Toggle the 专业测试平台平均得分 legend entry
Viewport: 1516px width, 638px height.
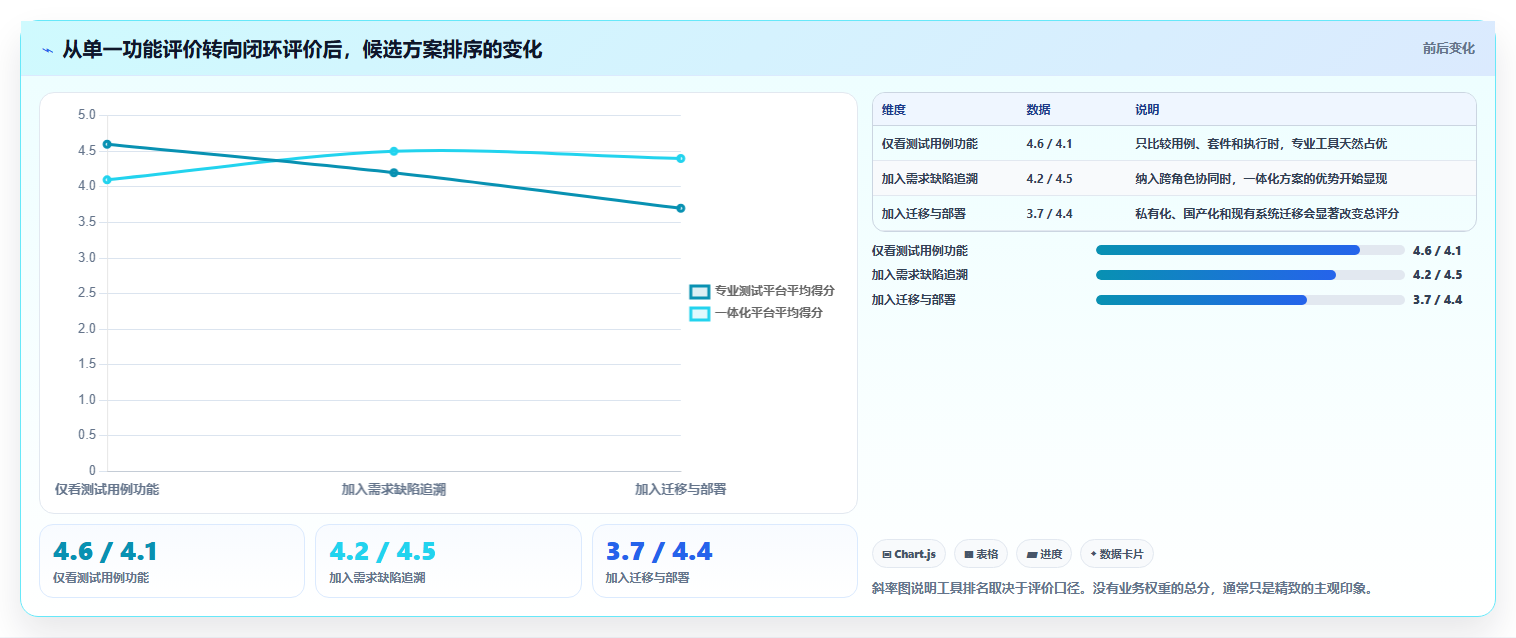point(762,291)
